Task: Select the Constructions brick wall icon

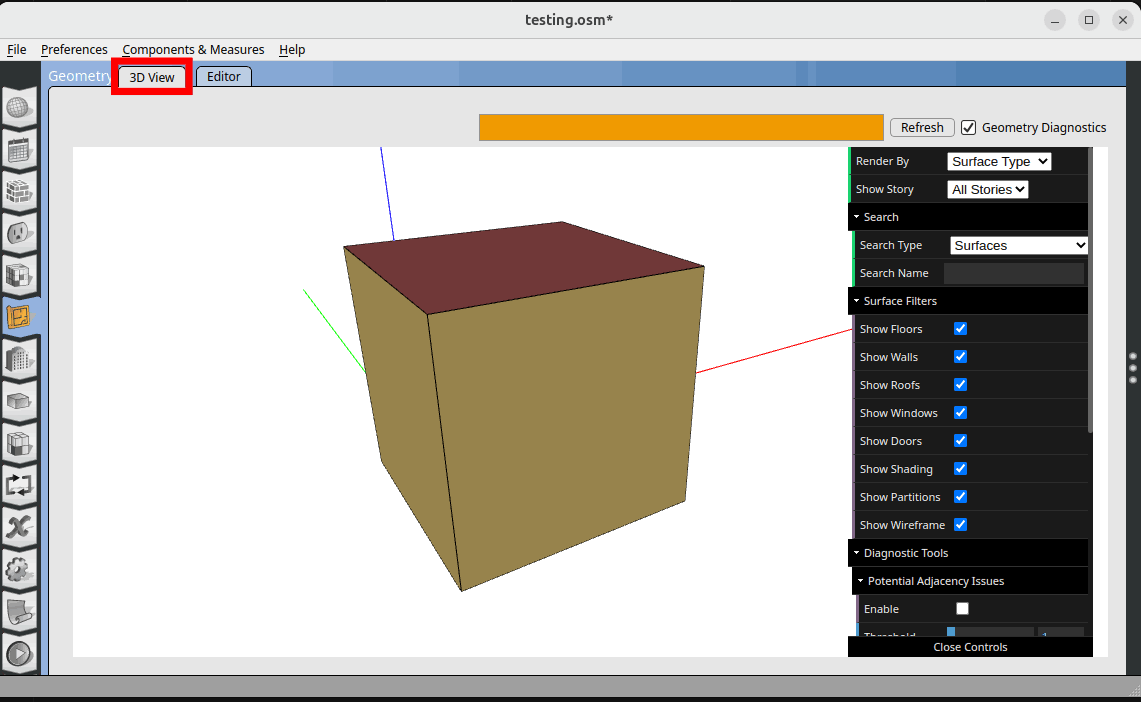Action: coord(20,192)
